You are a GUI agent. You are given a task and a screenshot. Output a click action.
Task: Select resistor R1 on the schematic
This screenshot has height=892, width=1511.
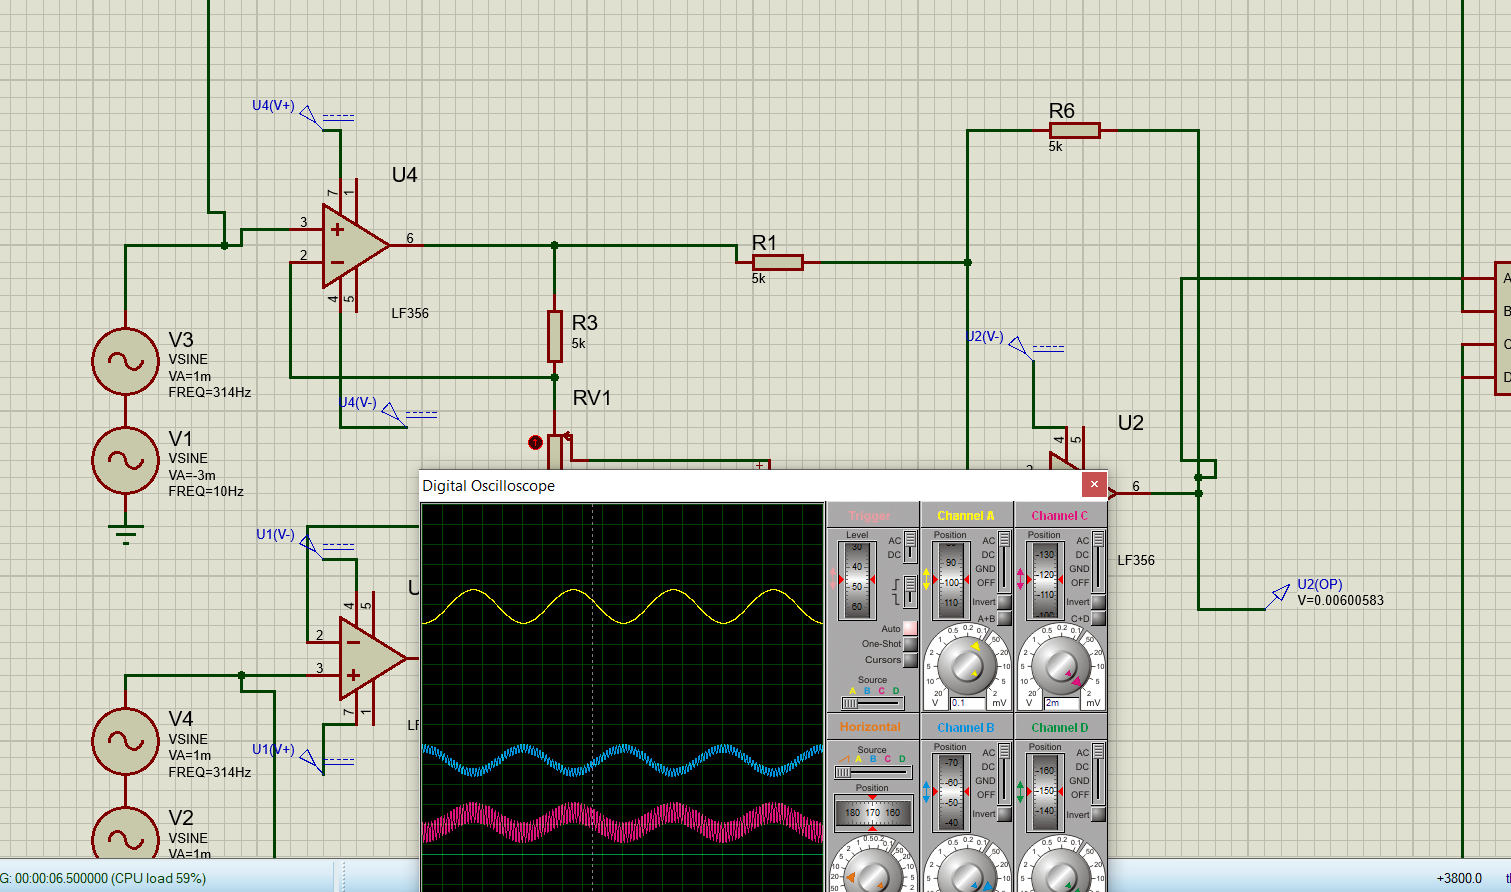coord(777,263)
